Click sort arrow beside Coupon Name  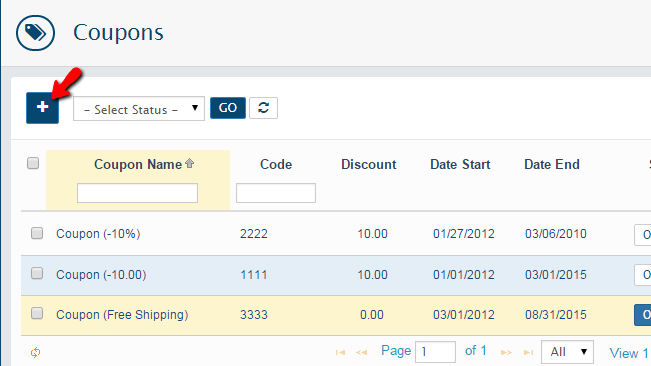tap(190, 163)
